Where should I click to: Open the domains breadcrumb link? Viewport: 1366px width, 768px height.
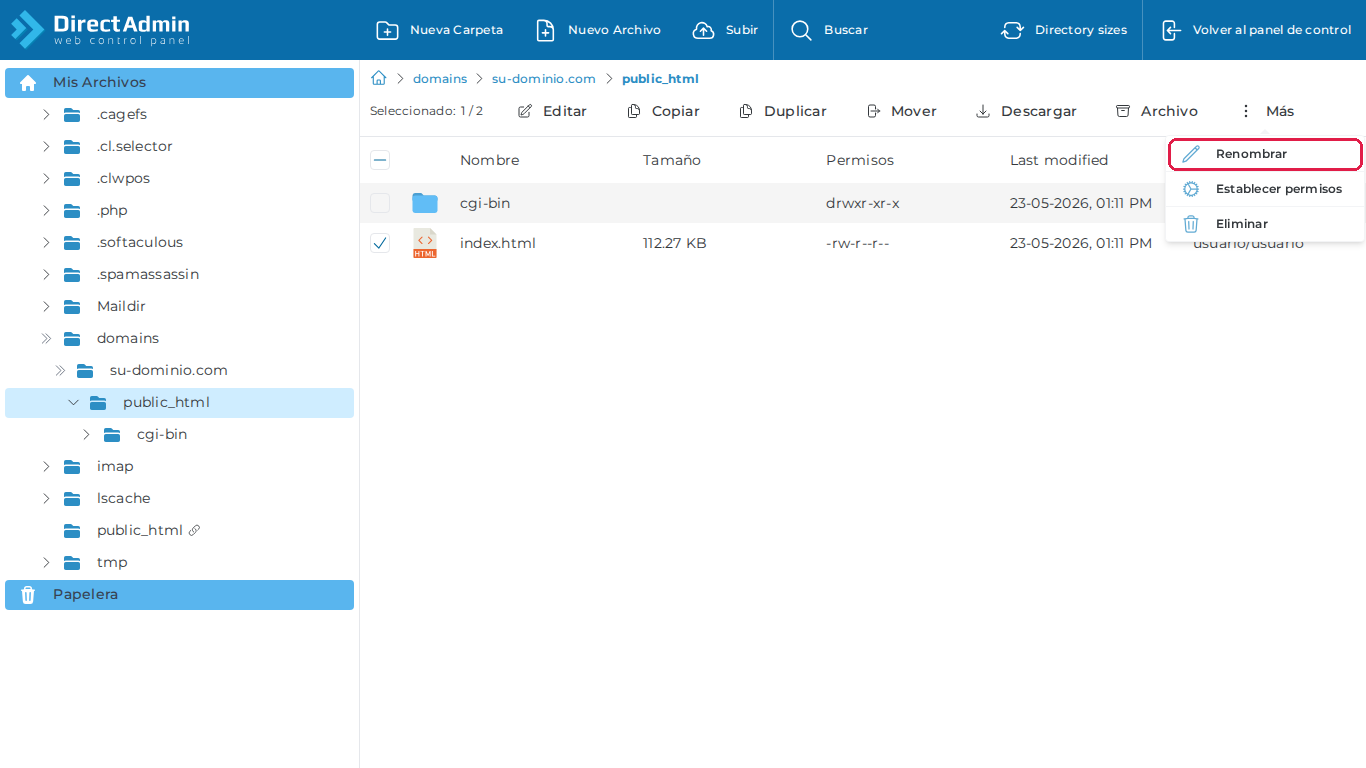(x=440, y=78)
